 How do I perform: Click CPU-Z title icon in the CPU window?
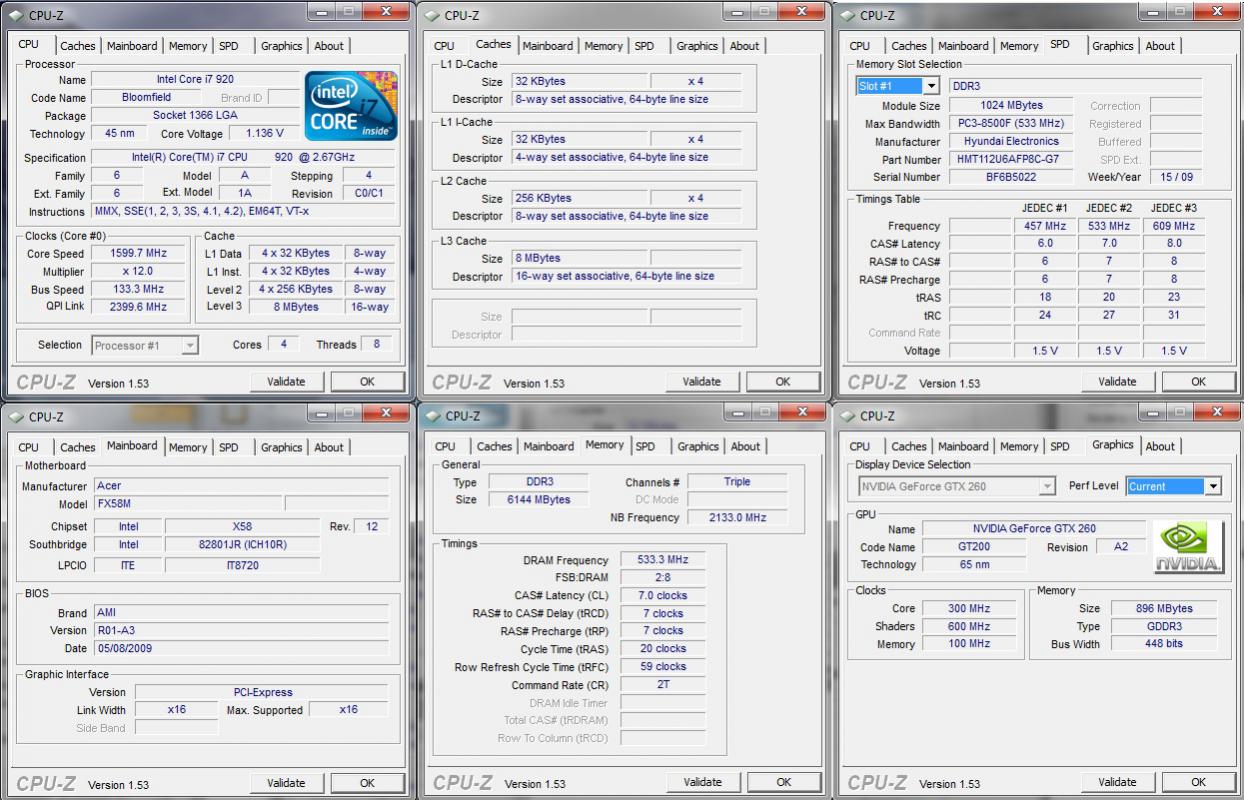pos(17,16)
